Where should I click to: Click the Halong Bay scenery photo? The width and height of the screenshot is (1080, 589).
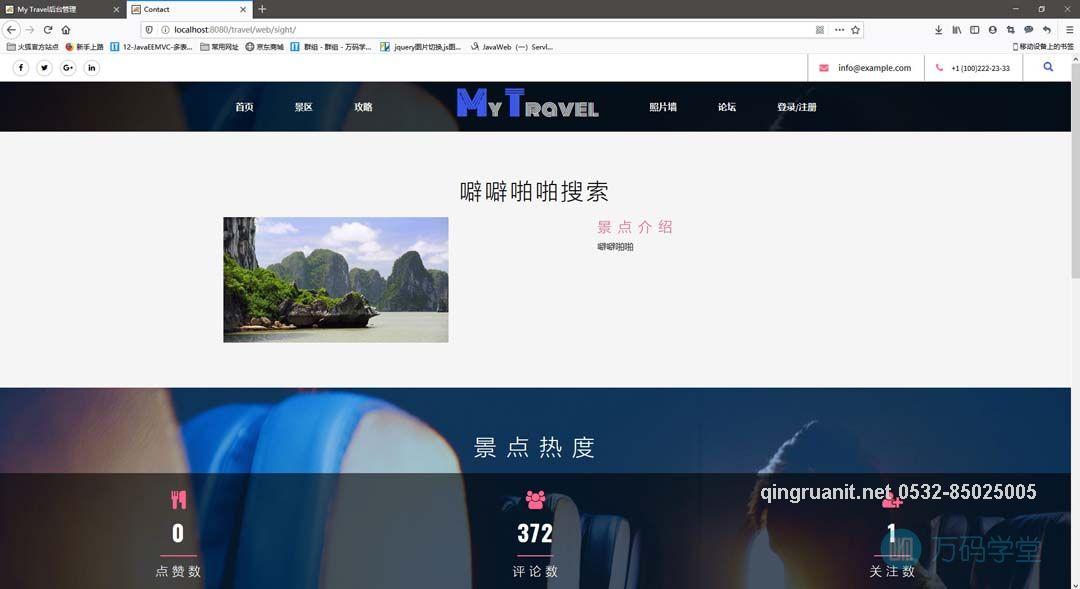pos(335,279)
